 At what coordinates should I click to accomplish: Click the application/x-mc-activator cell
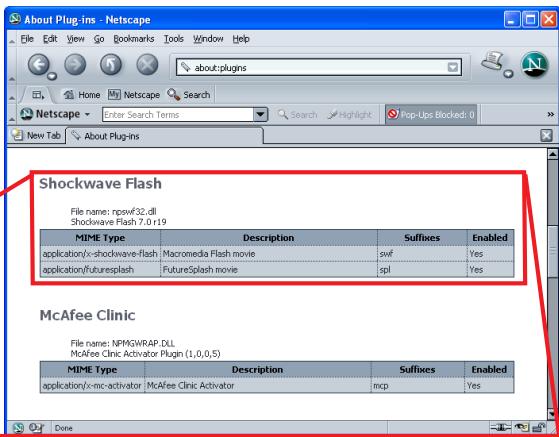pos(92,385)
